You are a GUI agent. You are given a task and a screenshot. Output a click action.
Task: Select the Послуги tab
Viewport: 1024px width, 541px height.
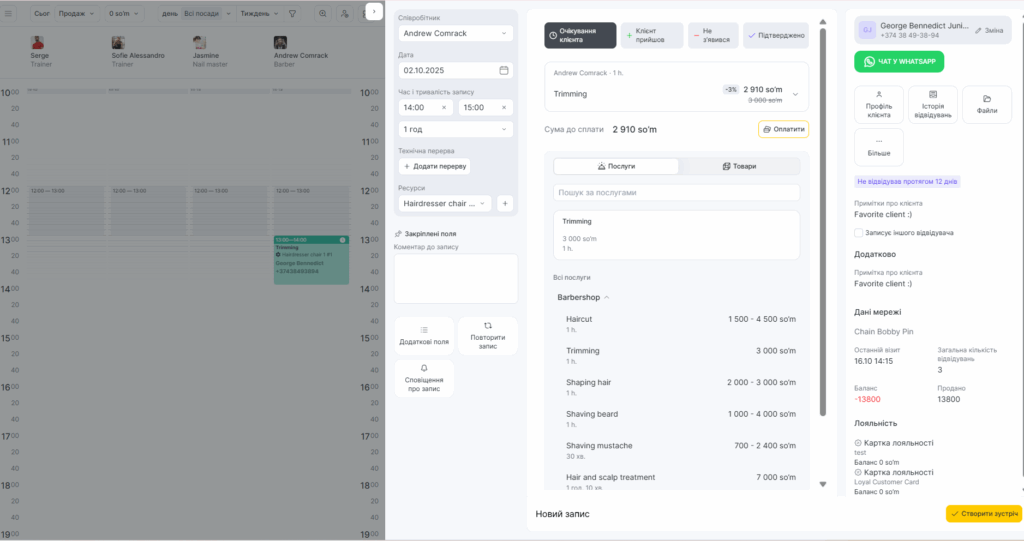click(x=616, y=166)
